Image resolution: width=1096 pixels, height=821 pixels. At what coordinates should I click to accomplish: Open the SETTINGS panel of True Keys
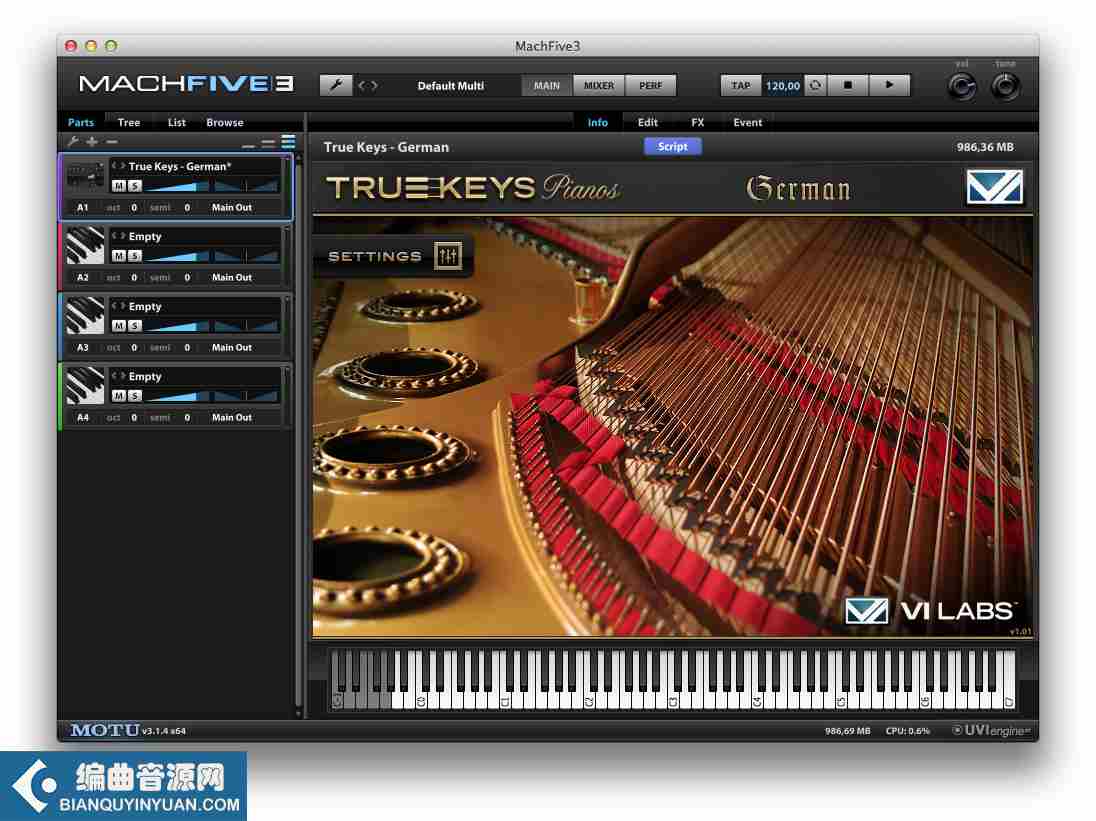[x=394, y=256]
